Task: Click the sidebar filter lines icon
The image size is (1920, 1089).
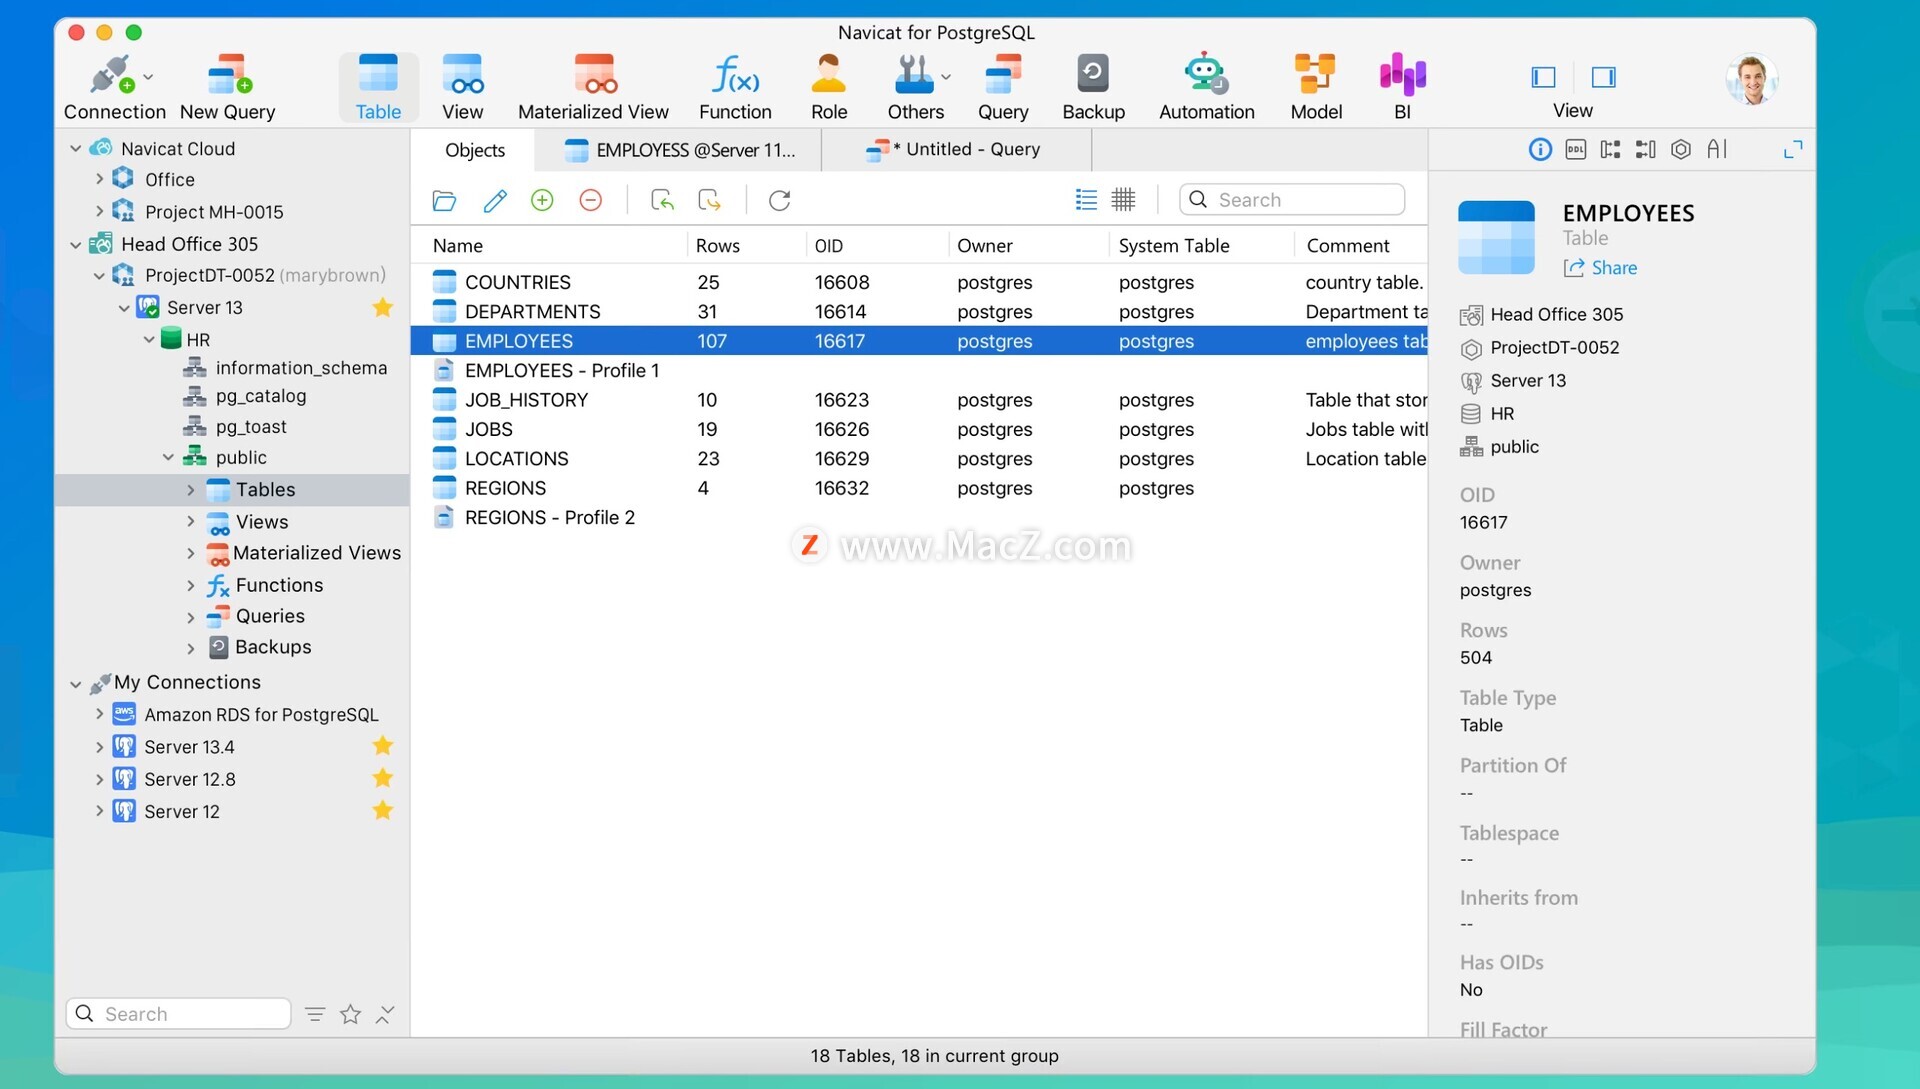Action: pos(315,1015)
